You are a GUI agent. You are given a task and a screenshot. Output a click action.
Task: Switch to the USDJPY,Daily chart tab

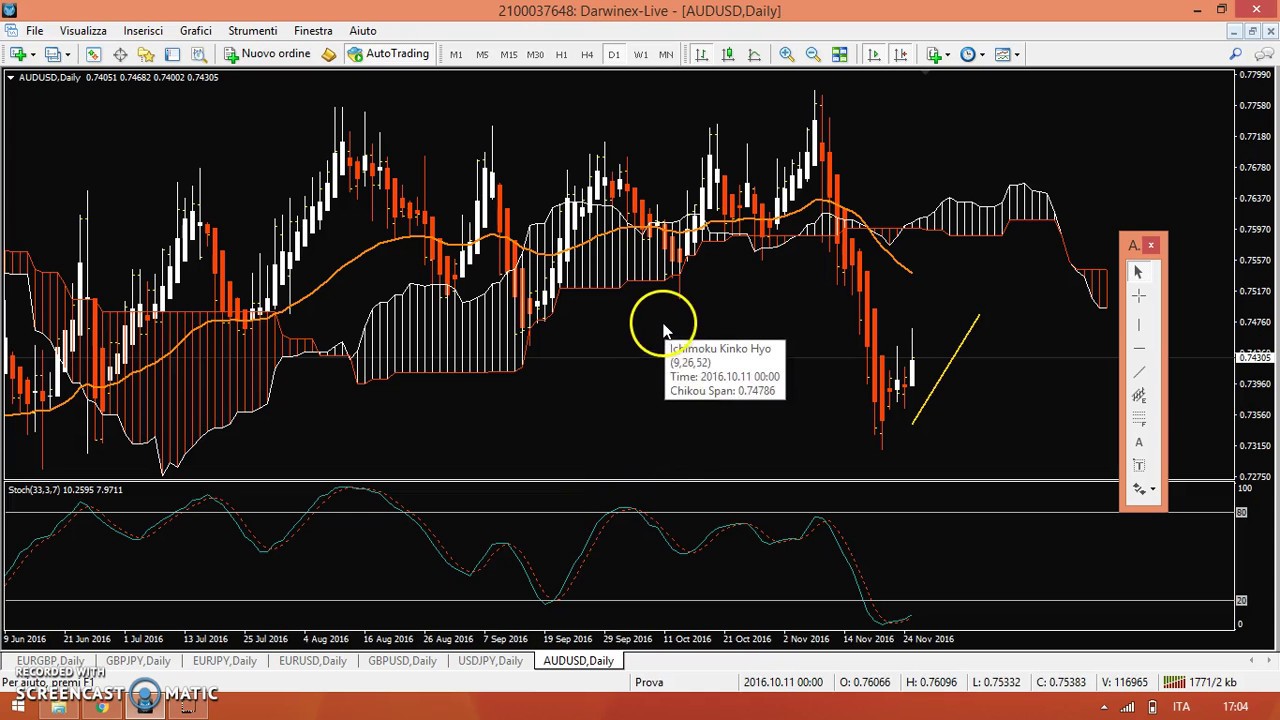490,661
